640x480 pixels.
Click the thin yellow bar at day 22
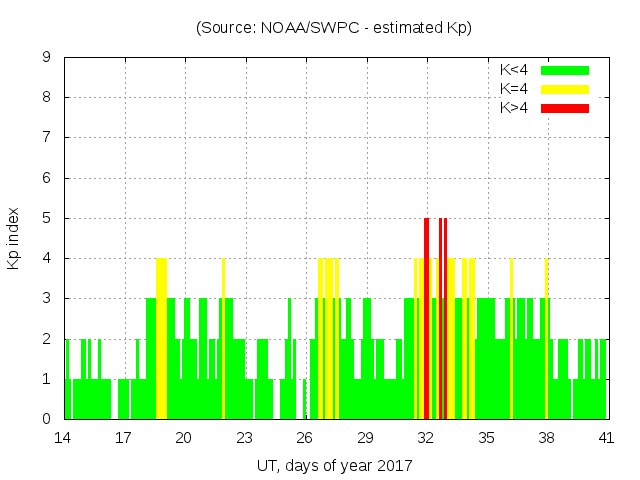pos(223,338)
